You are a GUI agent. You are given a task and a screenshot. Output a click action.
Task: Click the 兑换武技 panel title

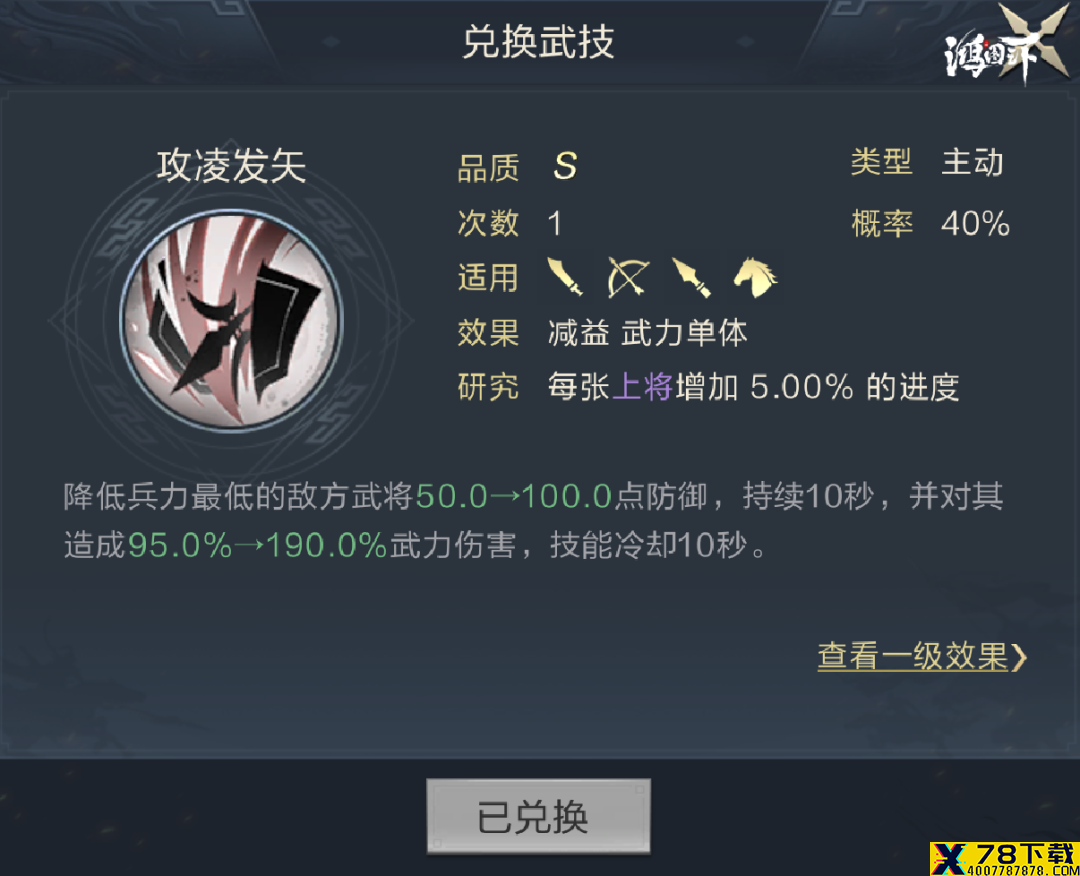coord(538,42)
